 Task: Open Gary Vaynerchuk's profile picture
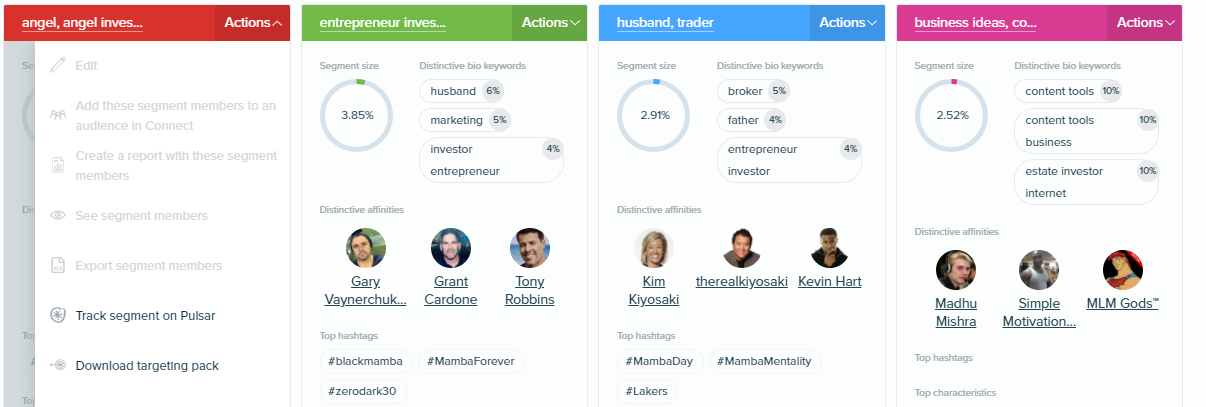tap(366, 248)
